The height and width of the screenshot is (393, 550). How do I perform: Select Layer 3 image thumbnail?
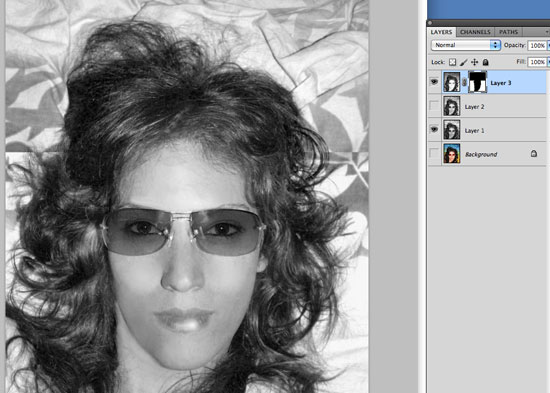pos(451,82)
